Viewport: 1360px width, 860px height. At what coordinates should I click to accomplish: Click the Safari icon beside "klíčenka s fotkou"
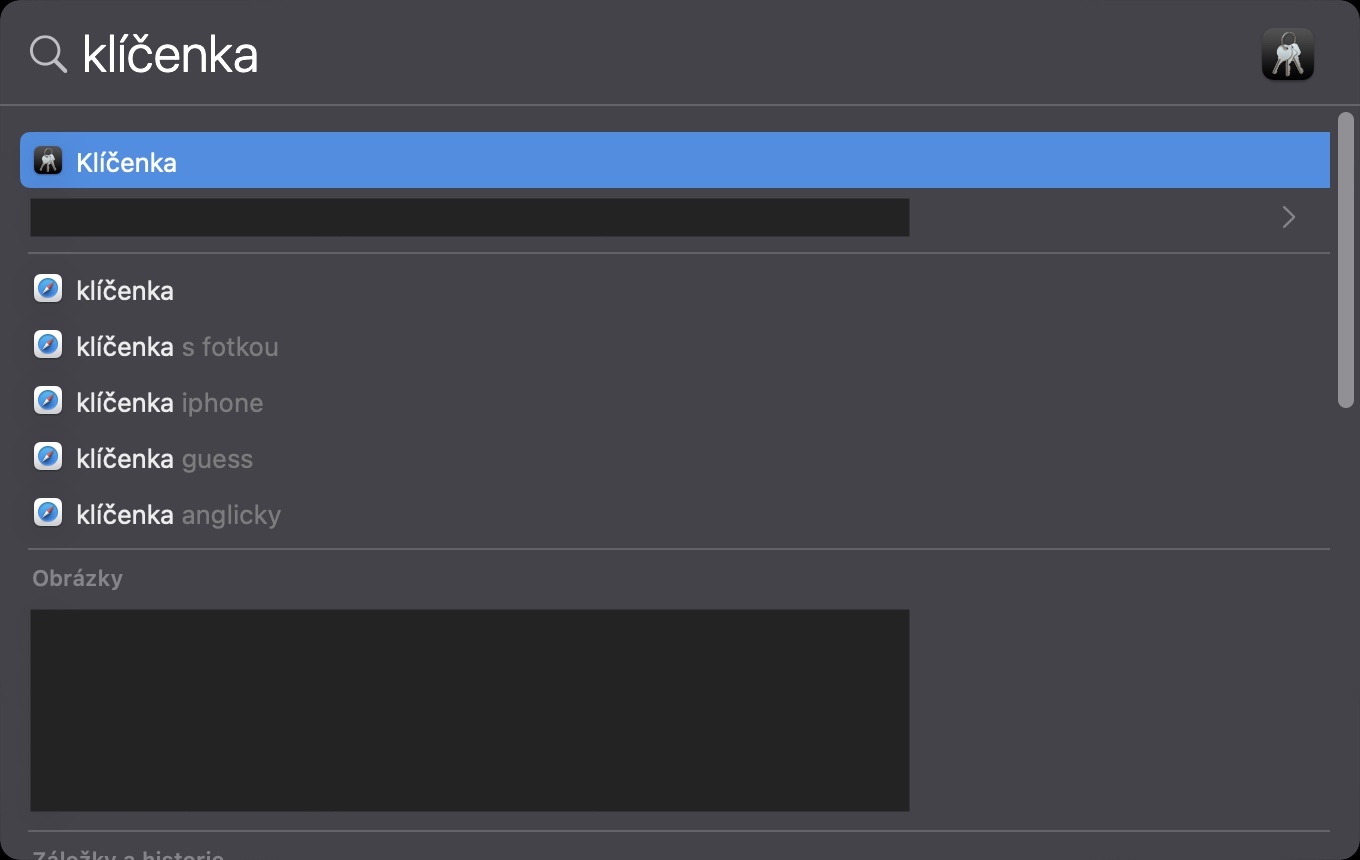(48, 346)
